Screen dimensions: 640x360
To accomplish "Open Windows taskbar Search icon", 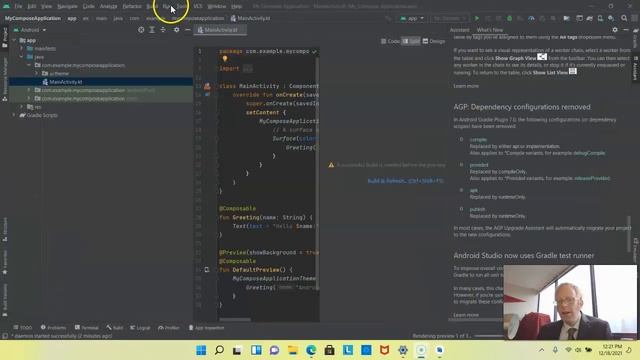I will (219, 350).
